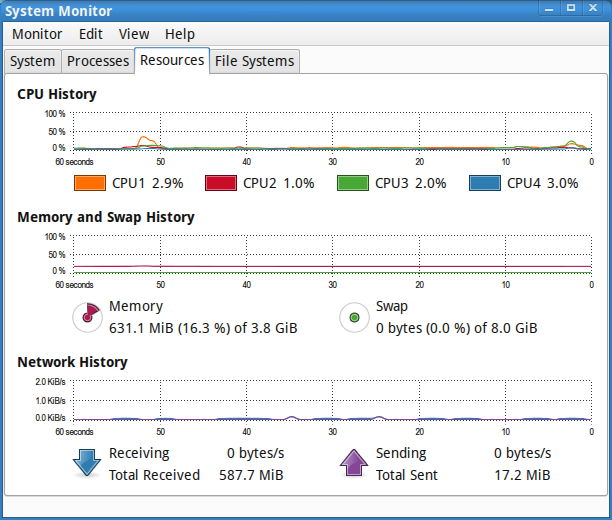Change the CPU3 green color swatch
The height and width of the screenshot is (520, 612).
click(x=352, y=183)
